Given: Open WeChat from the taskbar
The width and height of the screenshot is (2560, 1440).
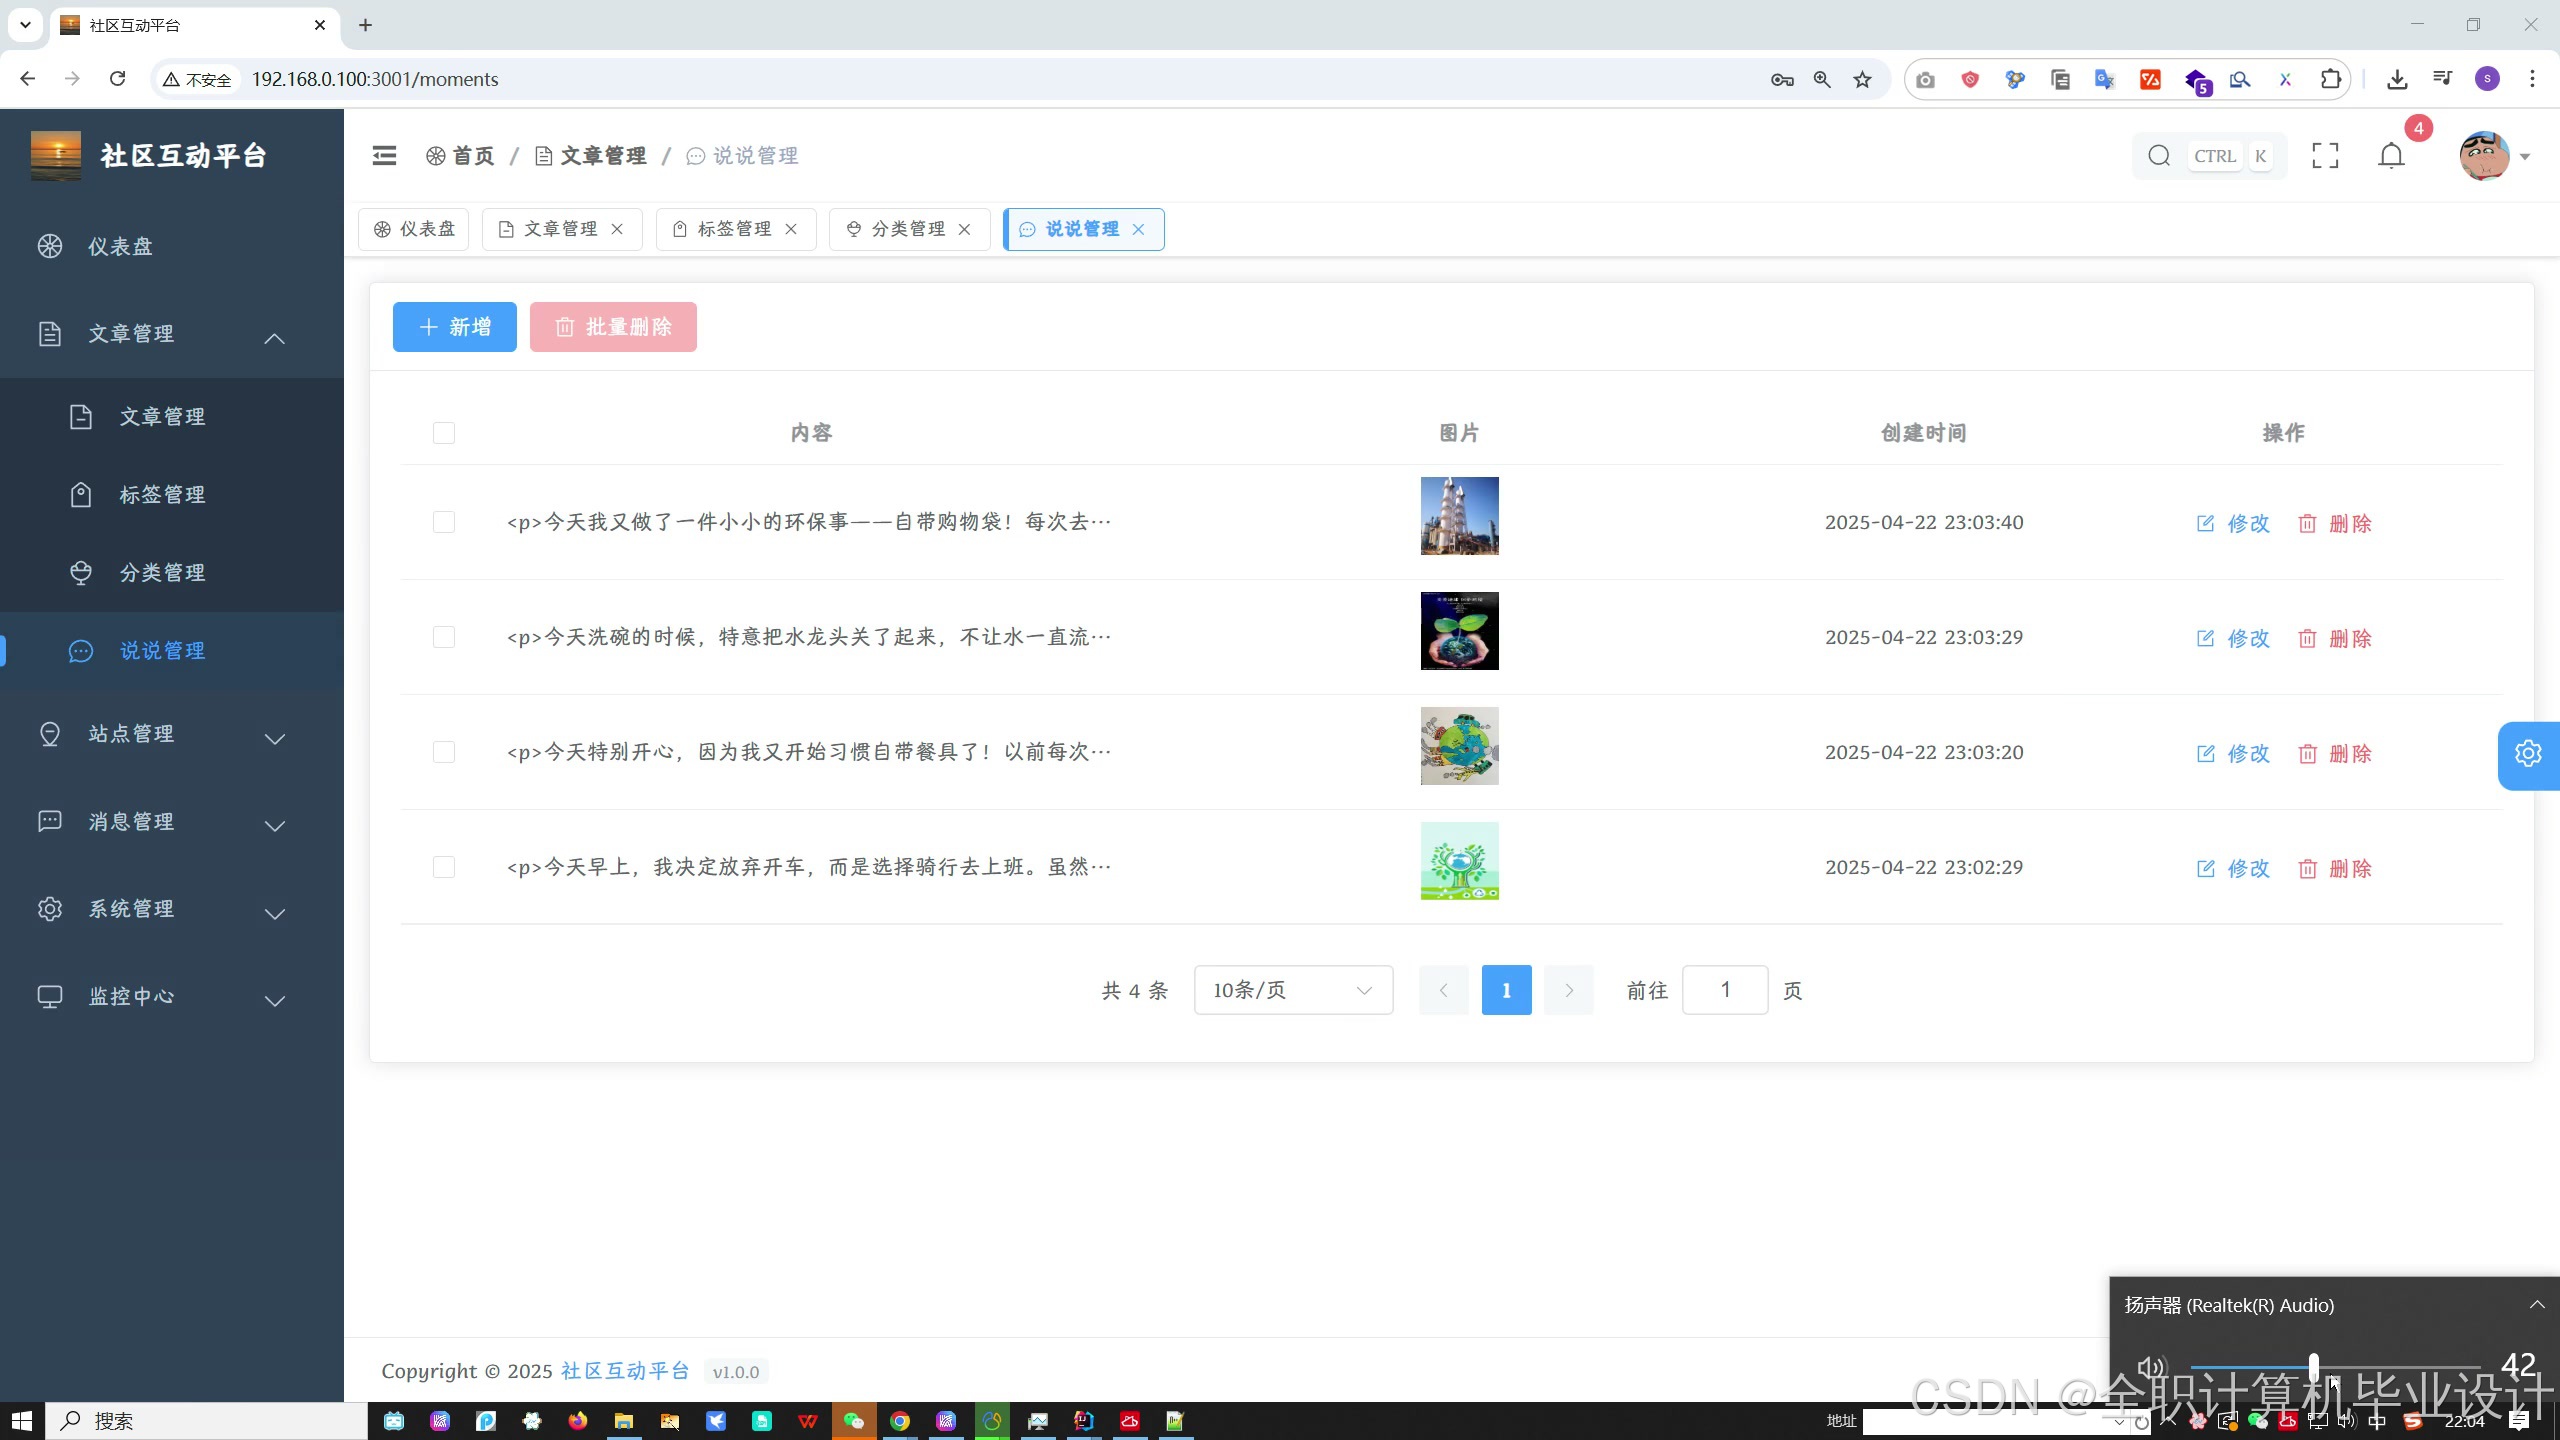Looking at the screenshot, I should point(853,1421).
